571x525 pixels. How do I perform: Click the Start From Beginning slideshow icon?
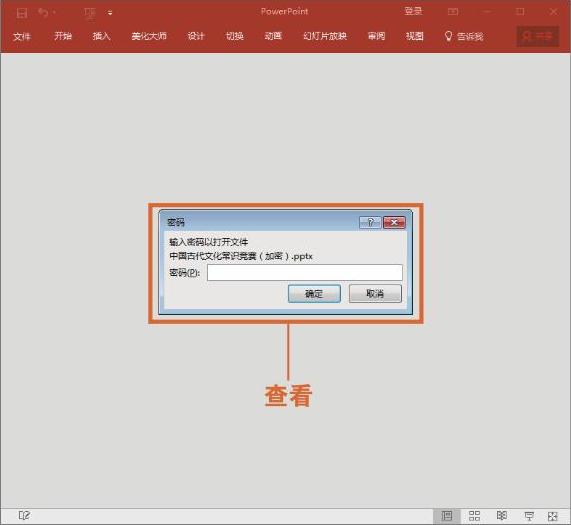[x=90, y=13]
